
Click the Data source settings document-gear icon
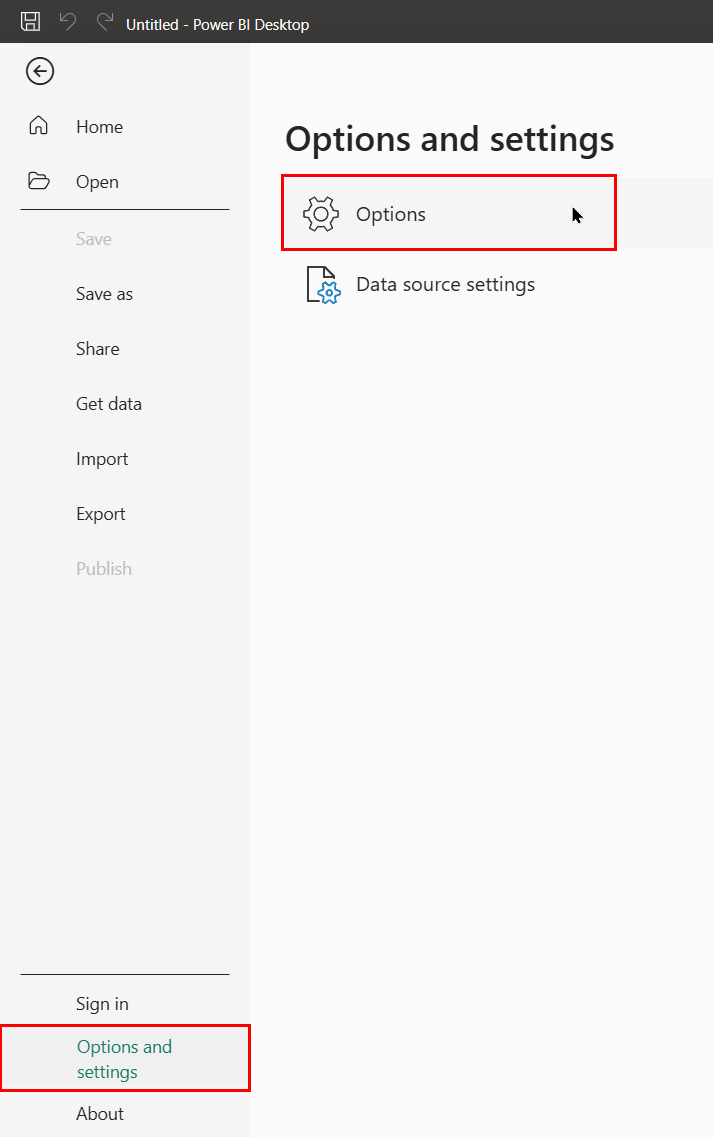[322, 284]
